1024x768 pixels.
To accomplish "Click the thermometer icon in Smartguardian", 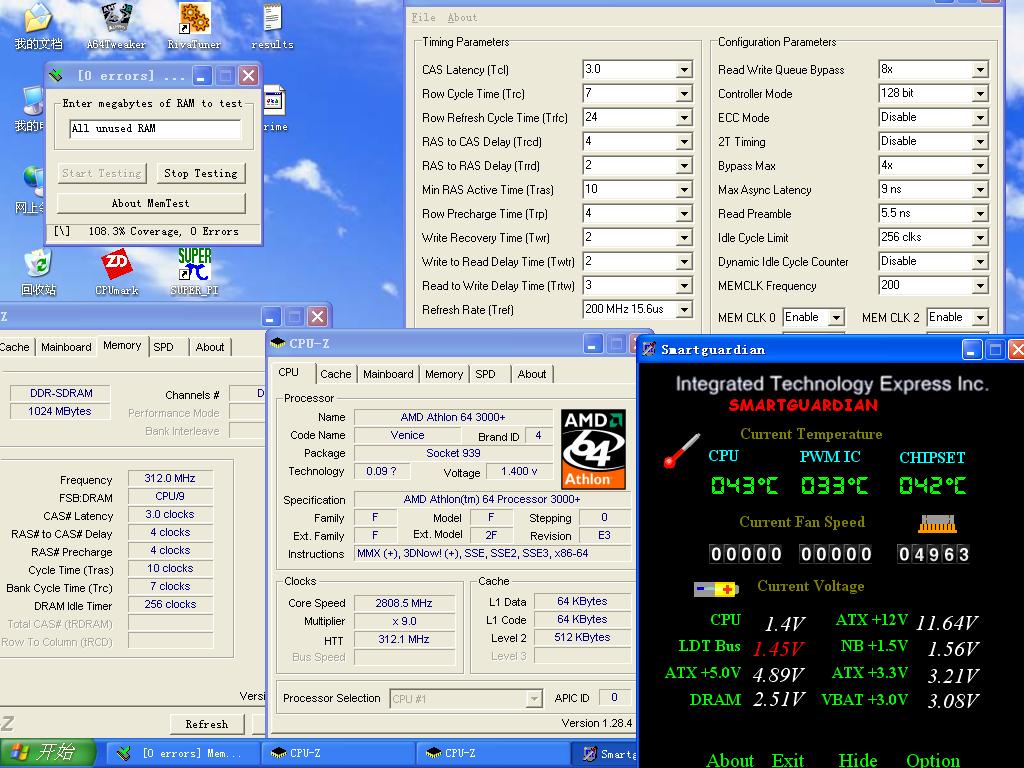I will coord(681,451).
